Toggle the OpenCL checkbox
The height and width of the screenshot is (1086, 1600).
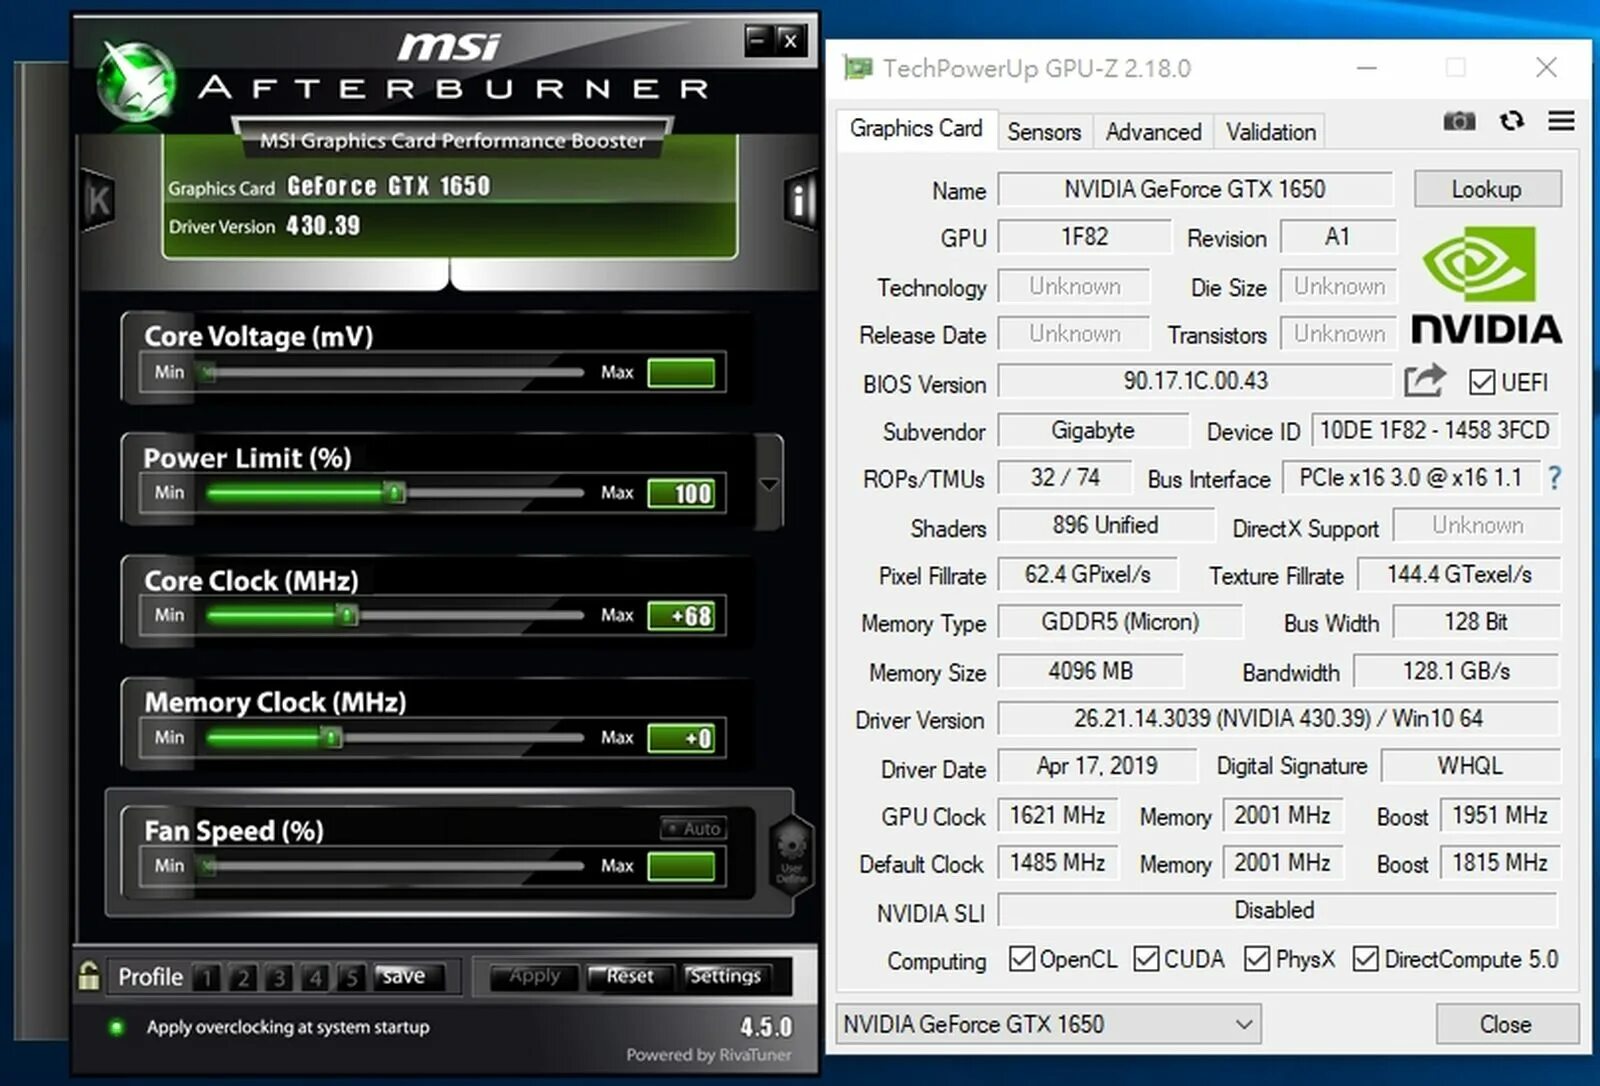pyautogui.click(x=1021, y=958)
